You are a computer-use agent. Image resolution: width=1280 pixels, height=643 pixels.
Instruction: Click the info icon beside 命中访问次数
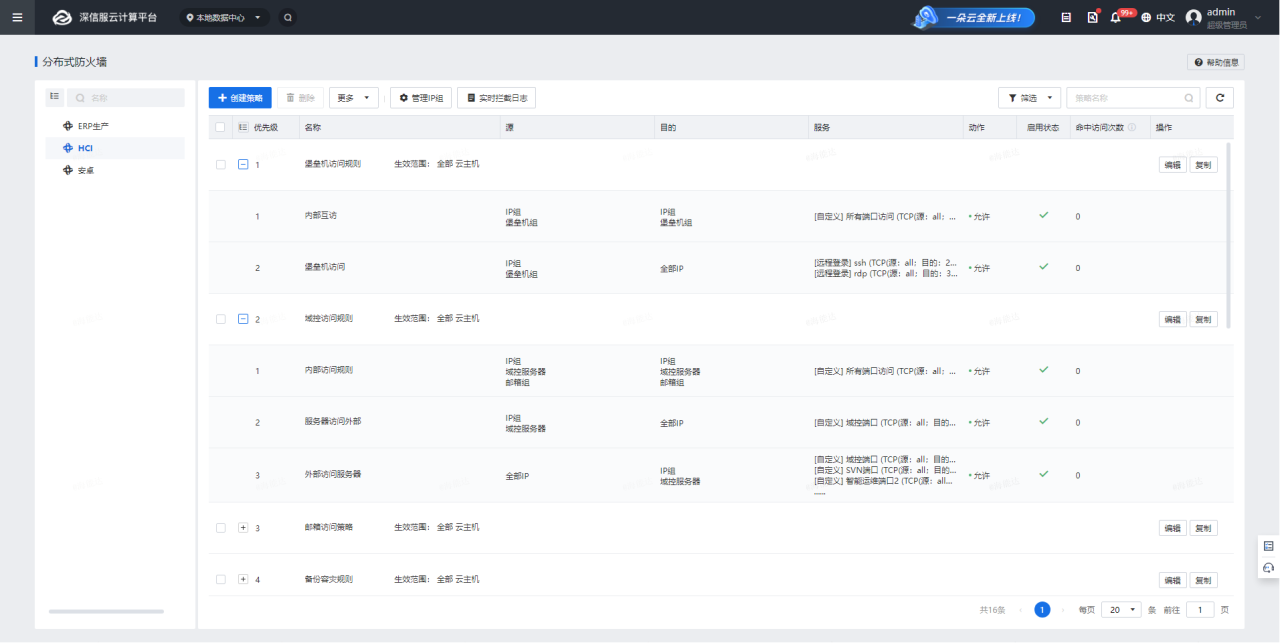coord(1132,127)
